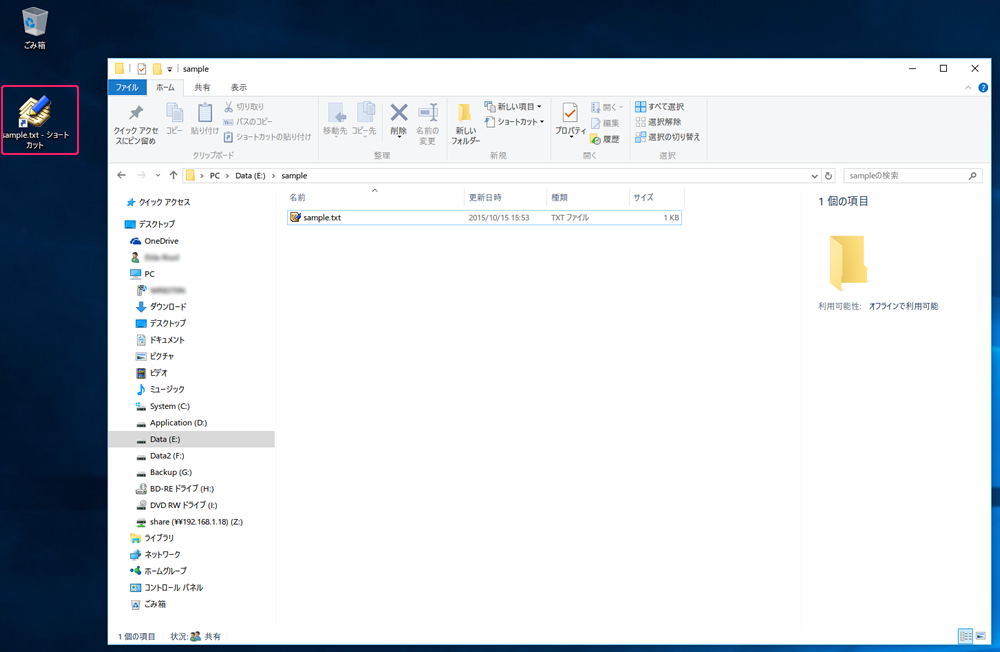Click Select all (すべて選択)
This screenshot has width=1000, height=652.
pos(659,107)
